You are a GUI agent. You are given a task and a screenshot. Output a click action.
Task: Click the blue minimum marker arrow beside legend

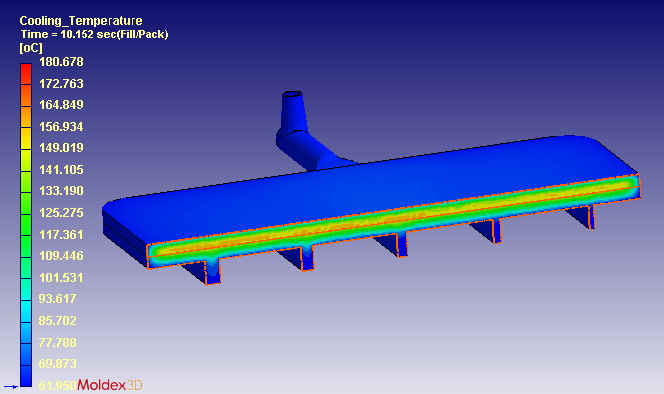click(11, 386)
